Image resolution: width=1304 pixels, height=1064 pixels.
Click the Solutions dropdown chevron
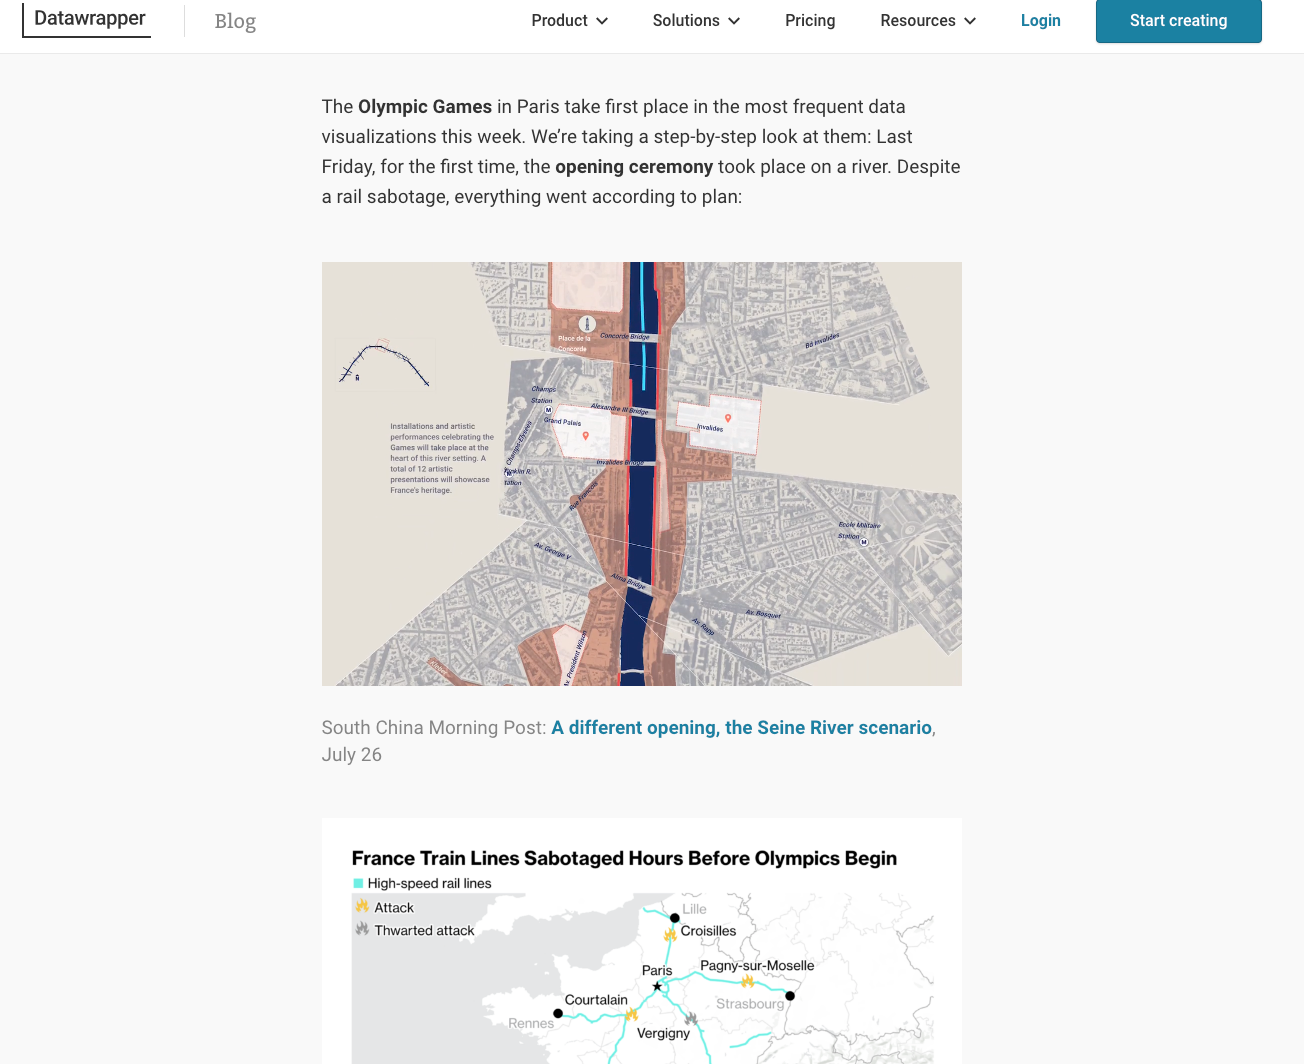coord(734,21)
